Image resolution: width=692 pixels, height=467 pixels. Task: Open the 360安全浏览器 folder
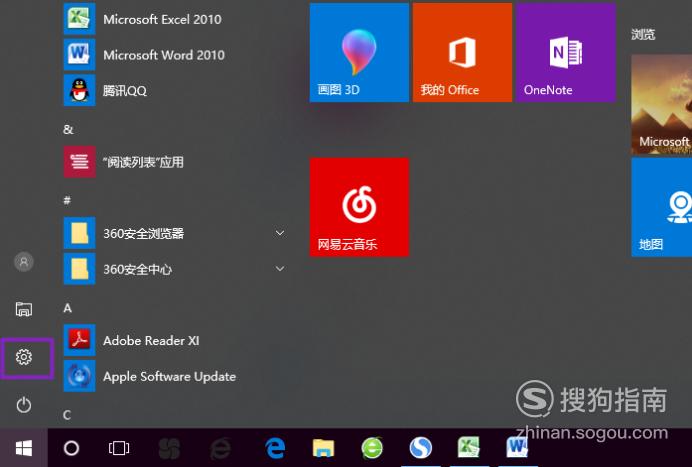177,233
